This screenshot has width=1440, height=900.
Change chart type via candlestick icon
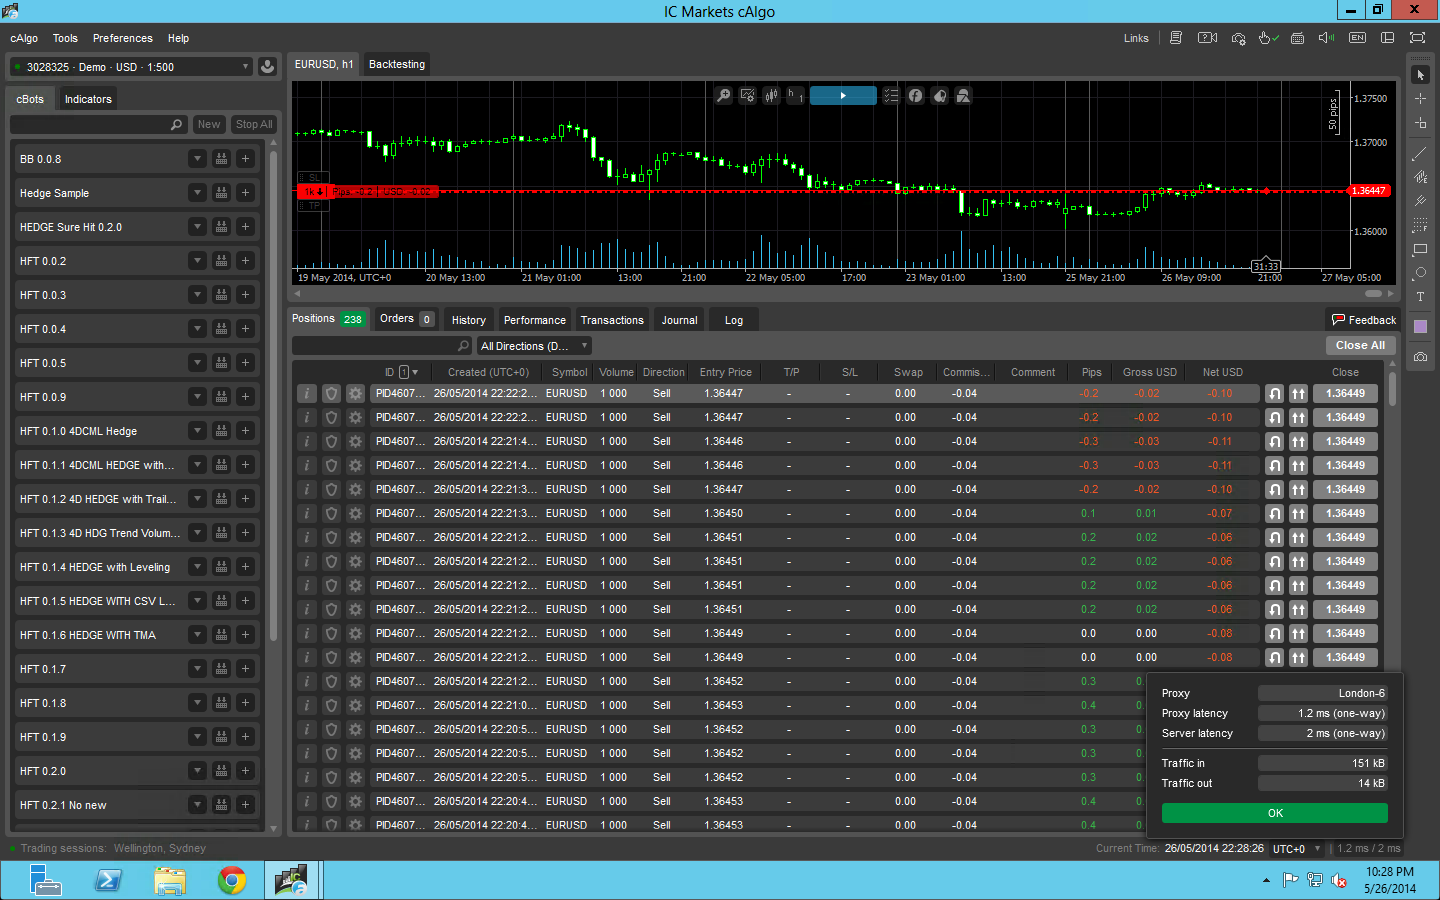pyautogui.click(x=772, y=96)
